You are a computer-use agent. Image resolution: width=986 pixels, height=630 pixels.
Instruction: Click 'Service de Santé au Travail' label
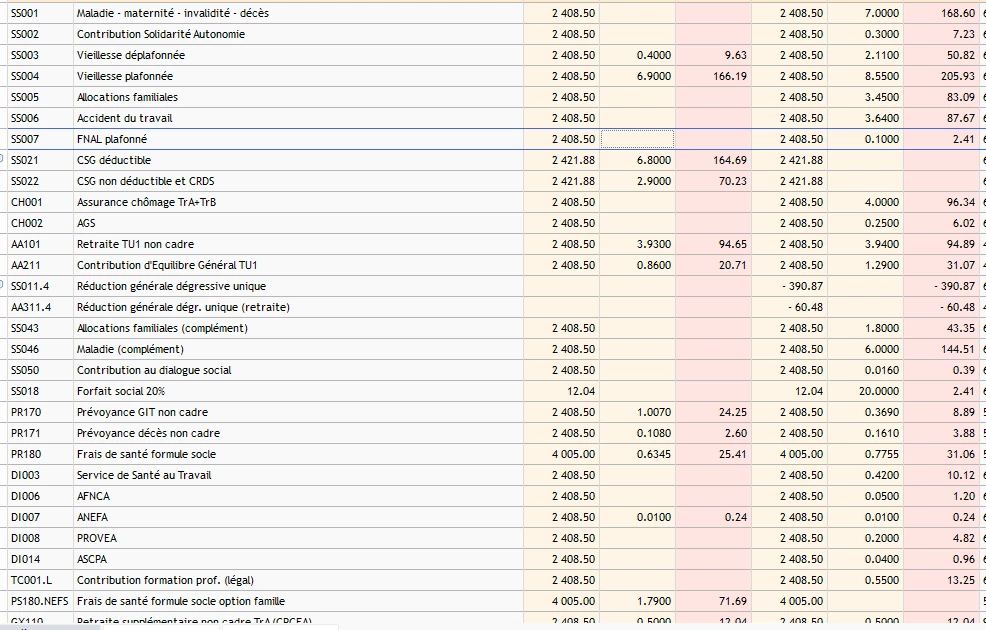(x=144, y=475)
